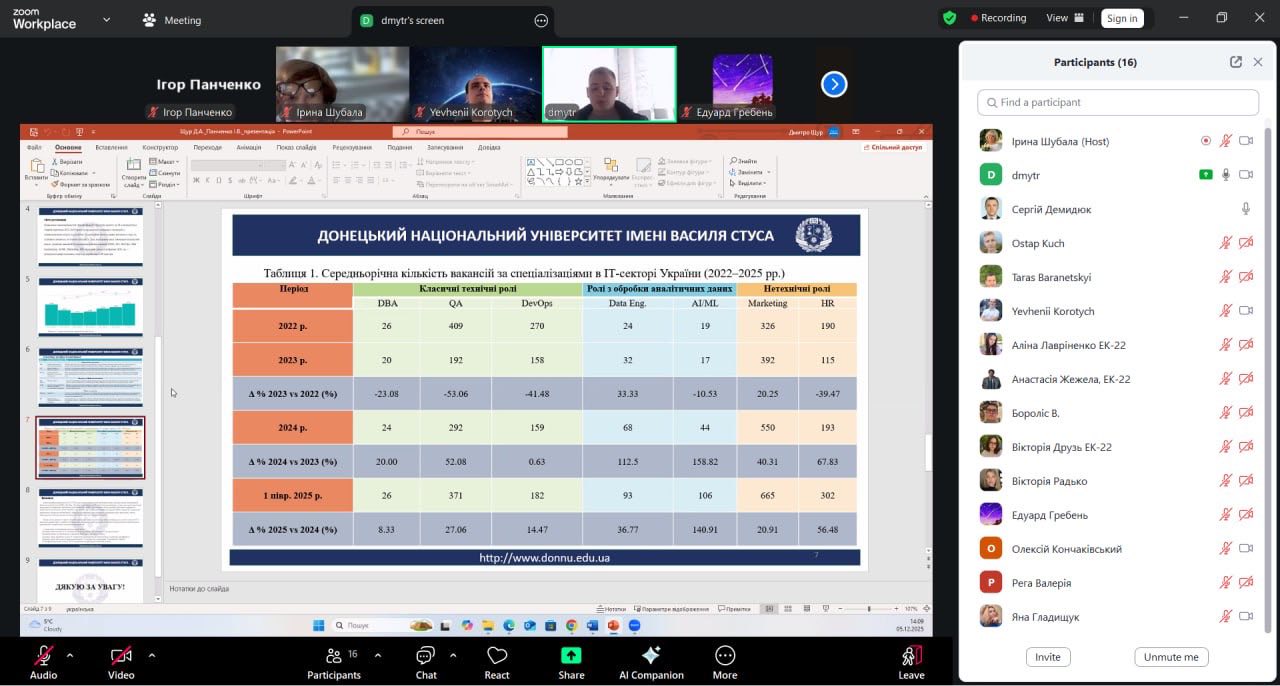Viewport: 1280px width, 686px height.
Task: Open the Meeting tab at top
Action: 172,20
